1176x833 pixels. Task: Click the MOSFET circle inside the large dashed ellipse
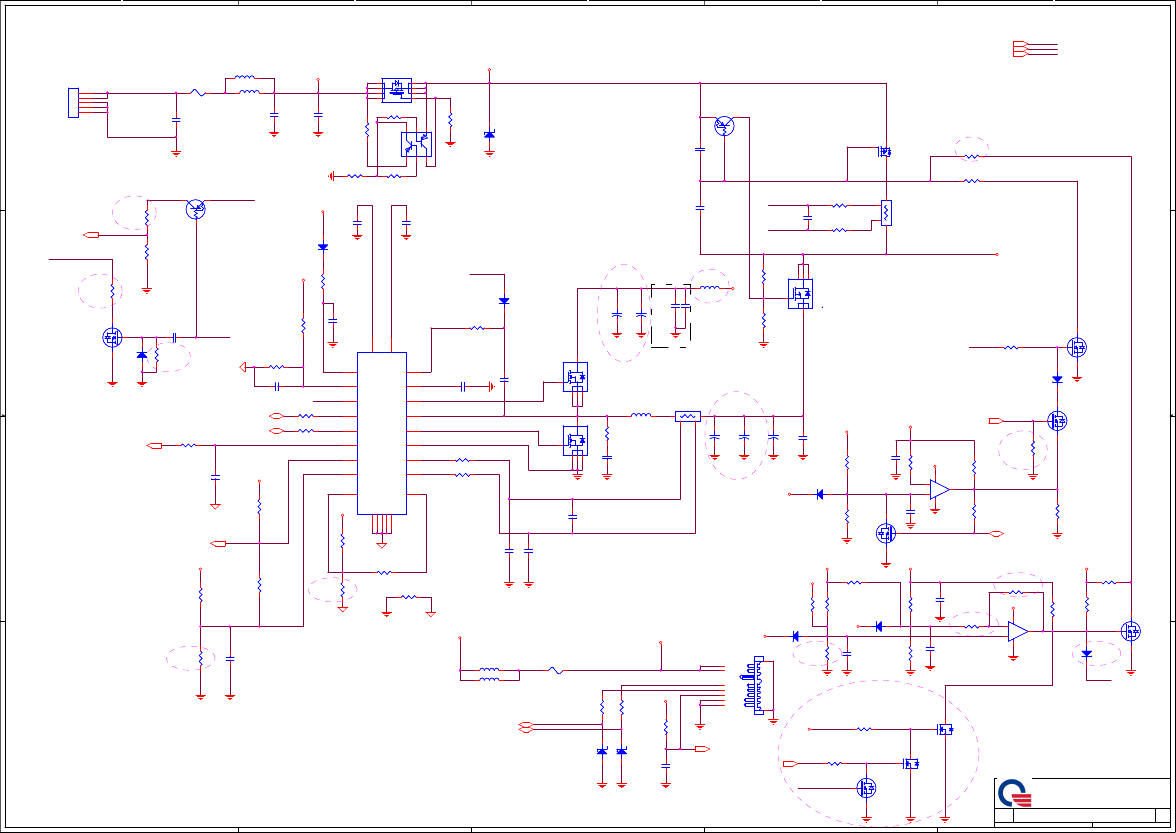pos(866,788)
